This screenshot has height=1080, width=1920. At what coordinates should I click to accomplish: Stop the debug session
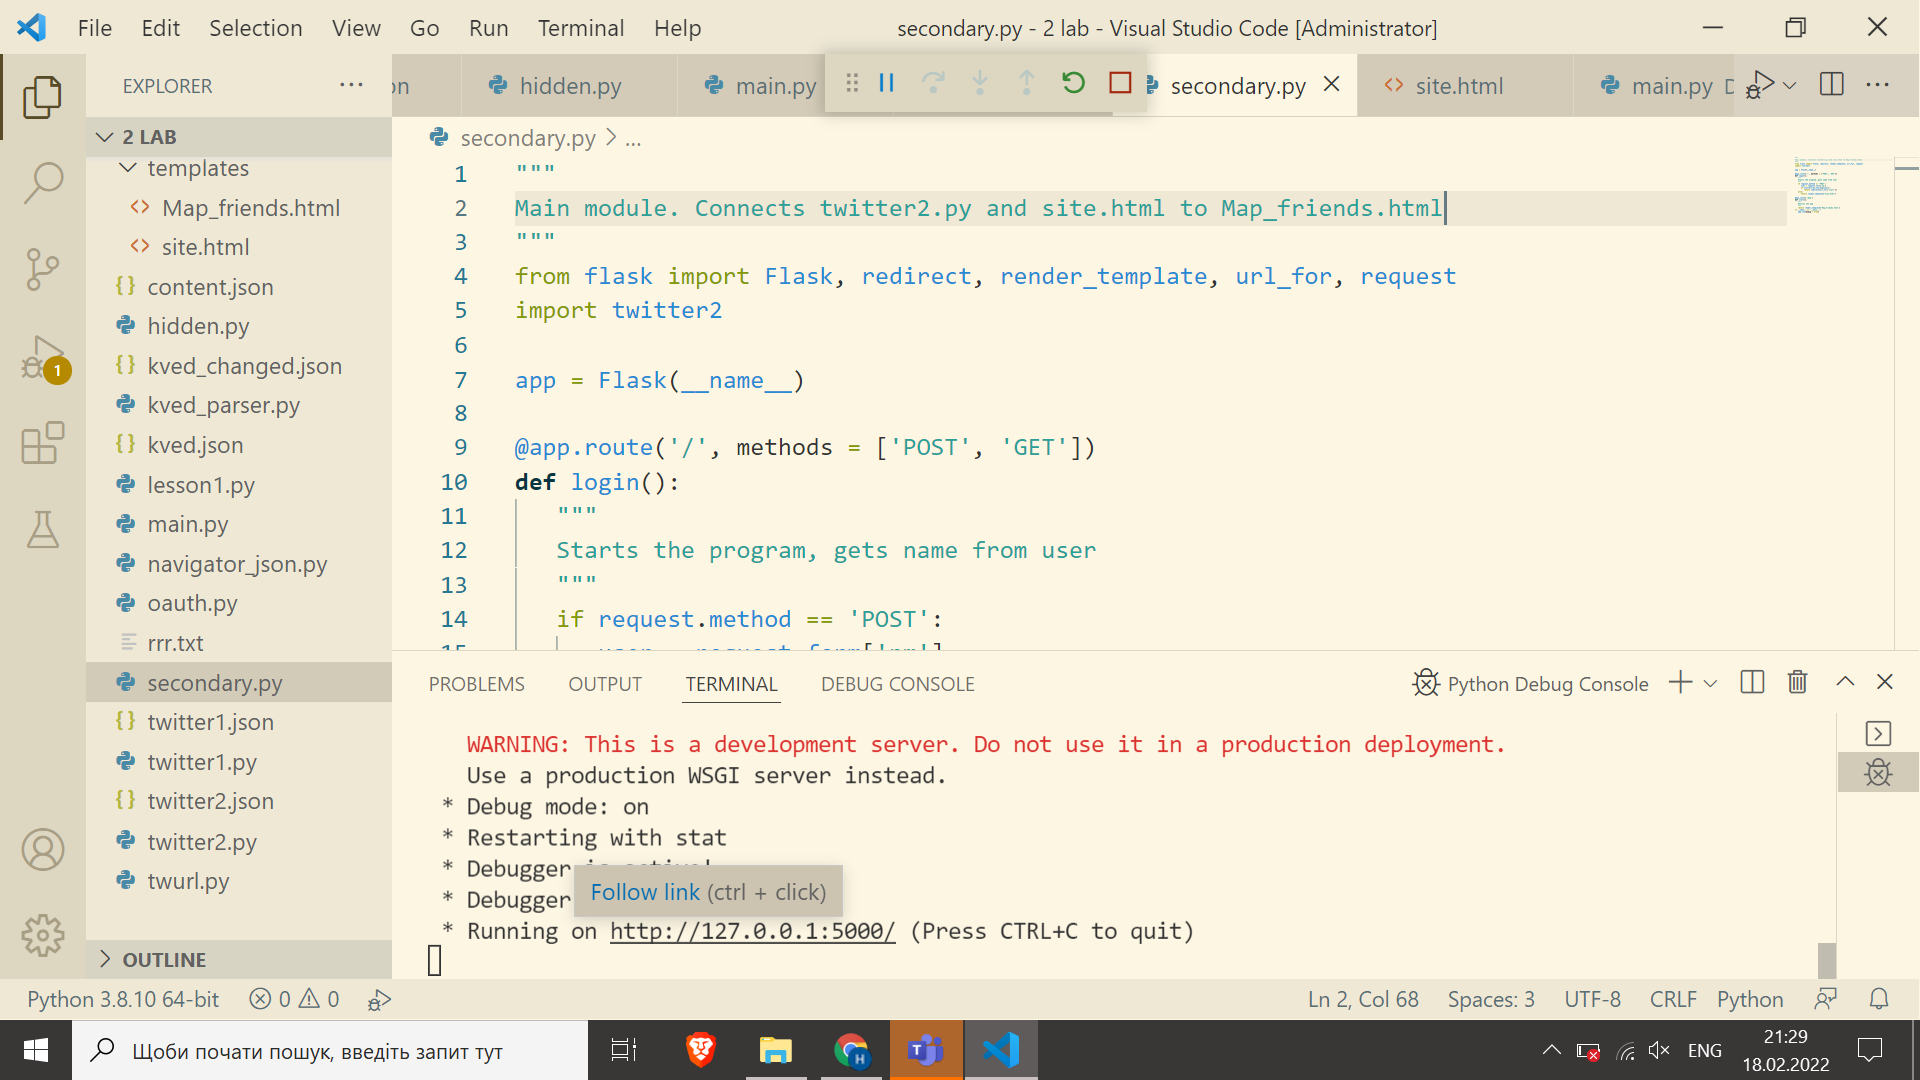1119,83
